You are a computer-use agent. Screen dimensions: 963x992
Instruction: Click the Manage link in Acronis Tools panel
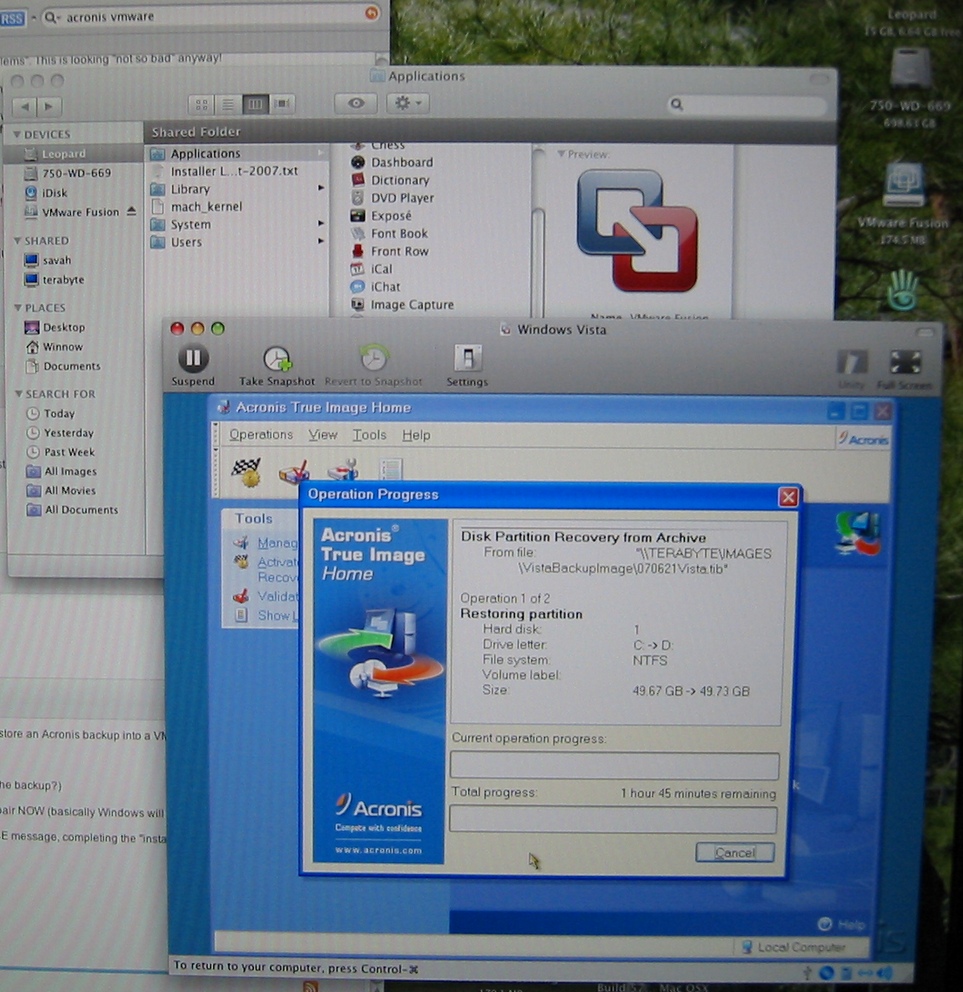[x=277, y=543]
